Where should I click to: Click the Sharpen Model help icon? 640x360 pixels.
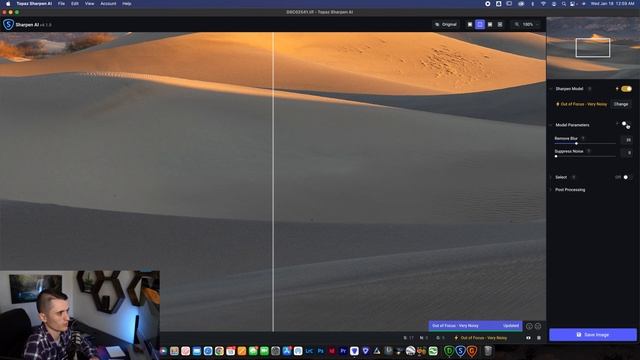tap(589, 89)
